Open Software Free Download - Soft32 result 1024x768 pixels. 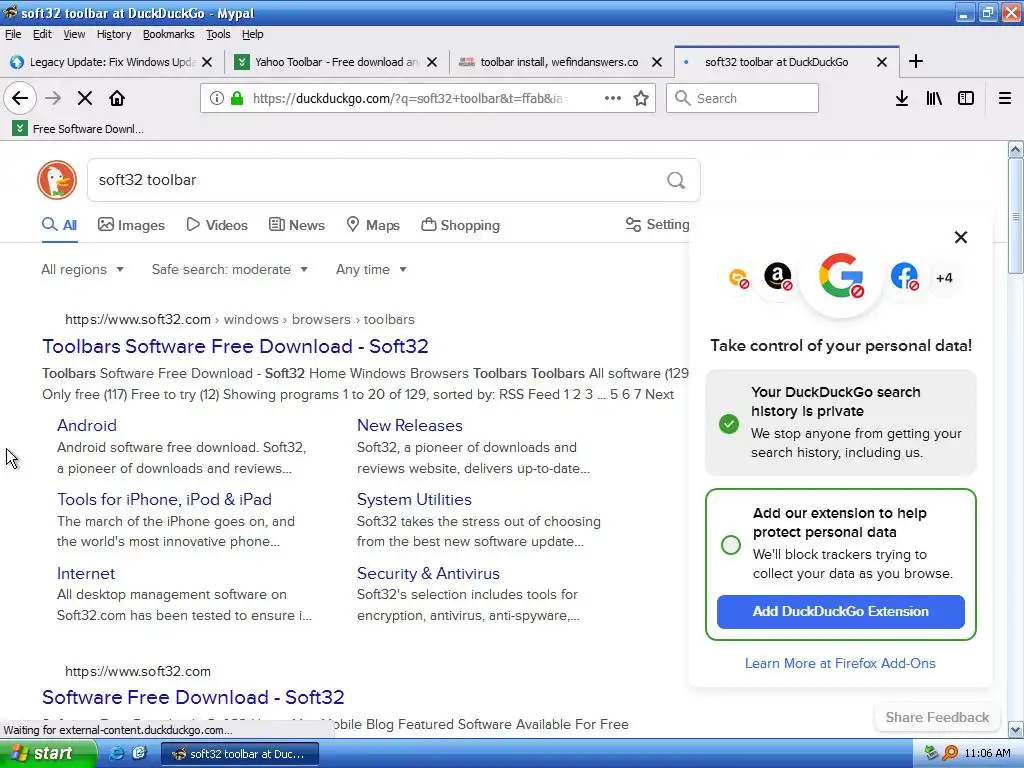193,697
